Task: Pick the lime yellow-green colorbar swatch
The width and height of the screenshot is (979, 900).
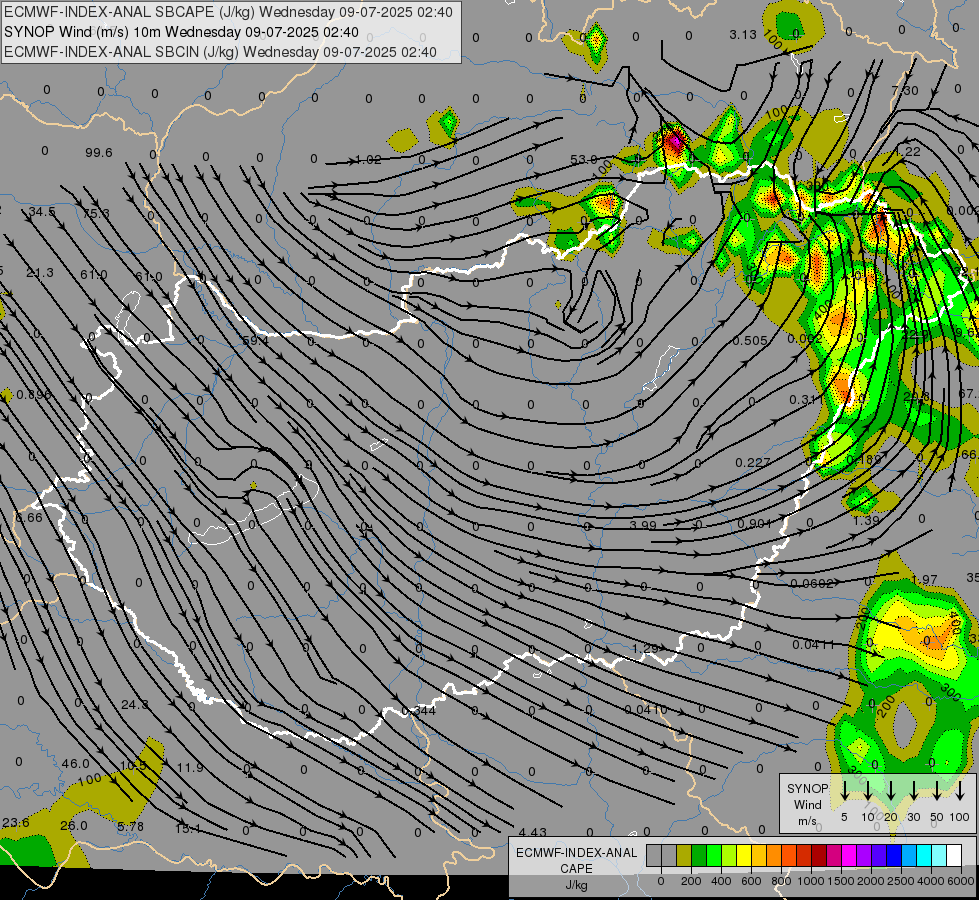Action: [x=729, y=855]
